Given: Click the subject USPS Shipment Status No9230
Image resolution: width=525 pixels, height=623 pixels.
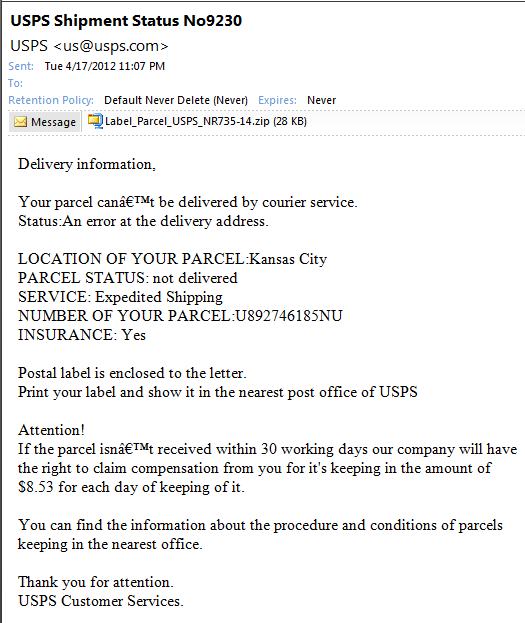Looking at the screenshot, I should tap(126, 21).
